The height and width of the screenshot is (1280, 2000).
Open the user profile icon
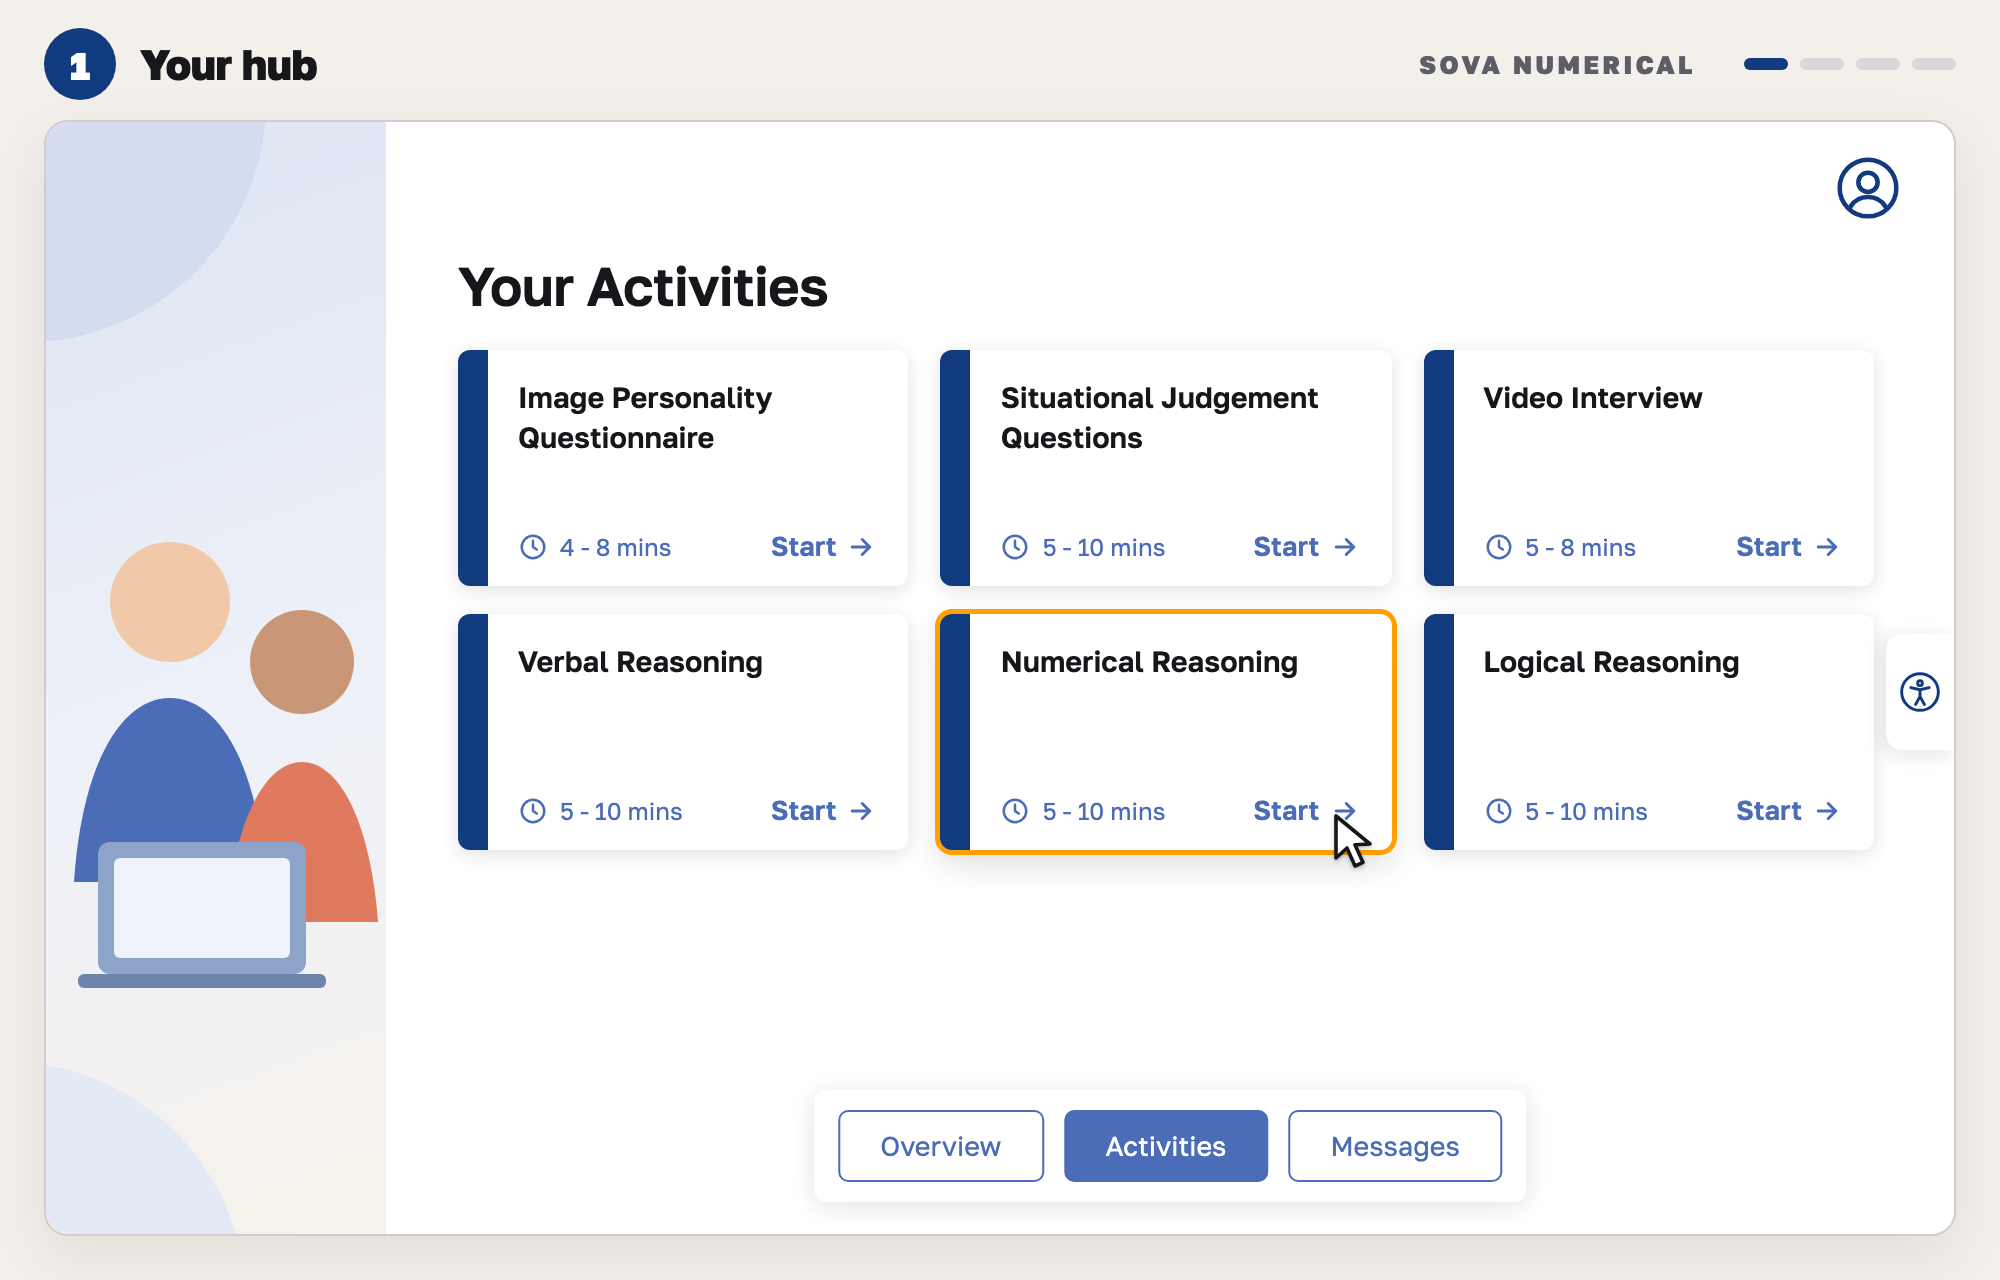pos(1867,188)
